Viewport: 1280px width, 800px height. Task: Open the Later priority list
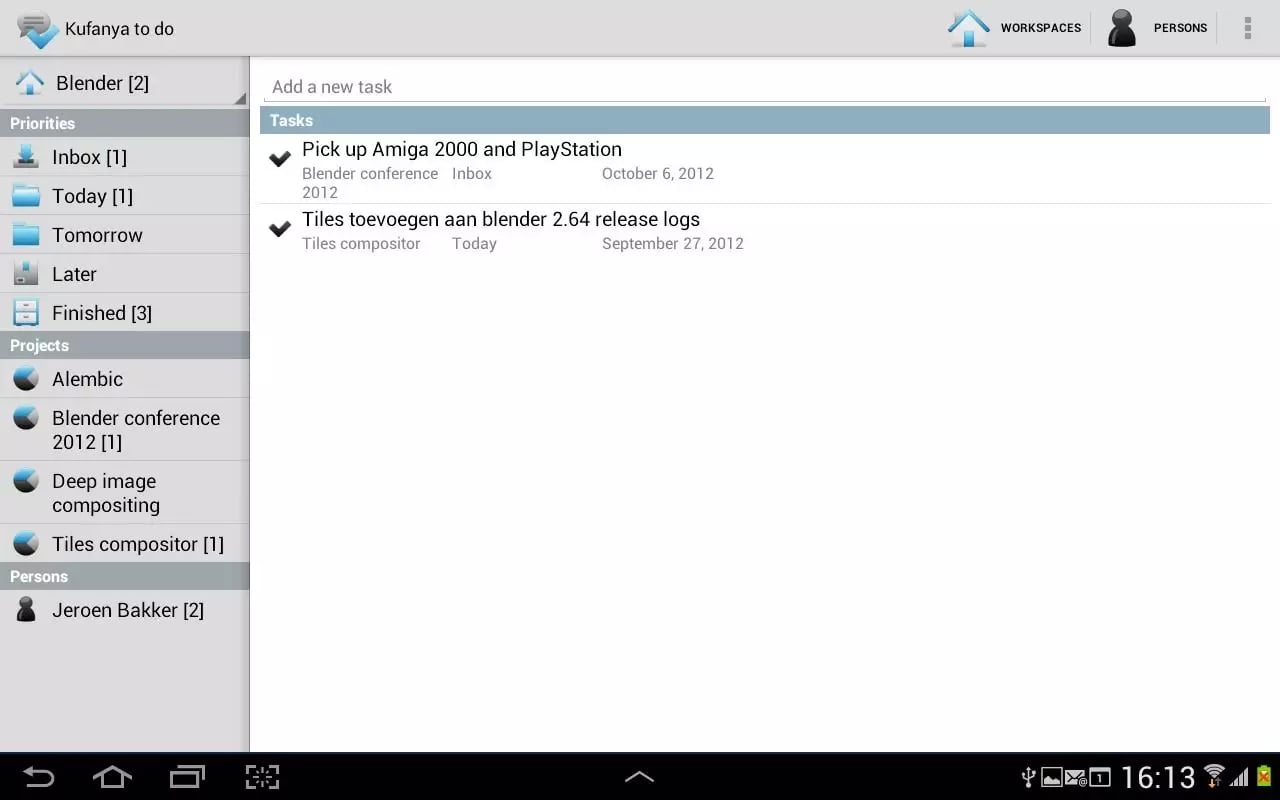pyautogui.click(x=124, y=274)
